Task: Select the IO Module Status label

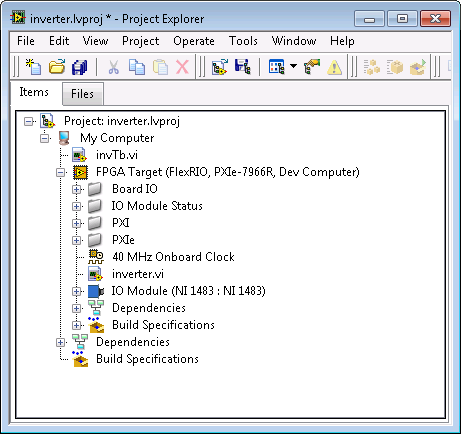Action: pos(157,206)
